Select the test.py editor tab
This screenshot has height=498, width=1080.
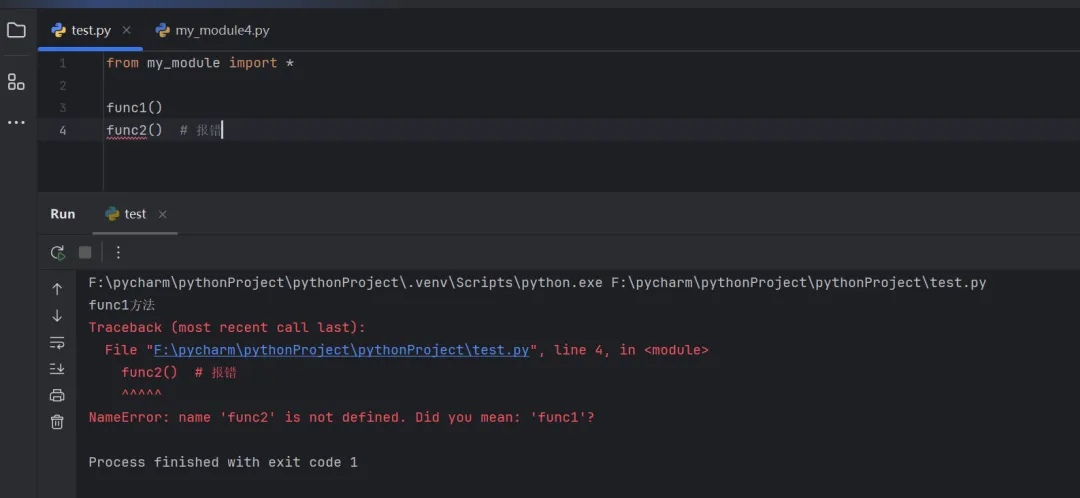click(90, 30)
